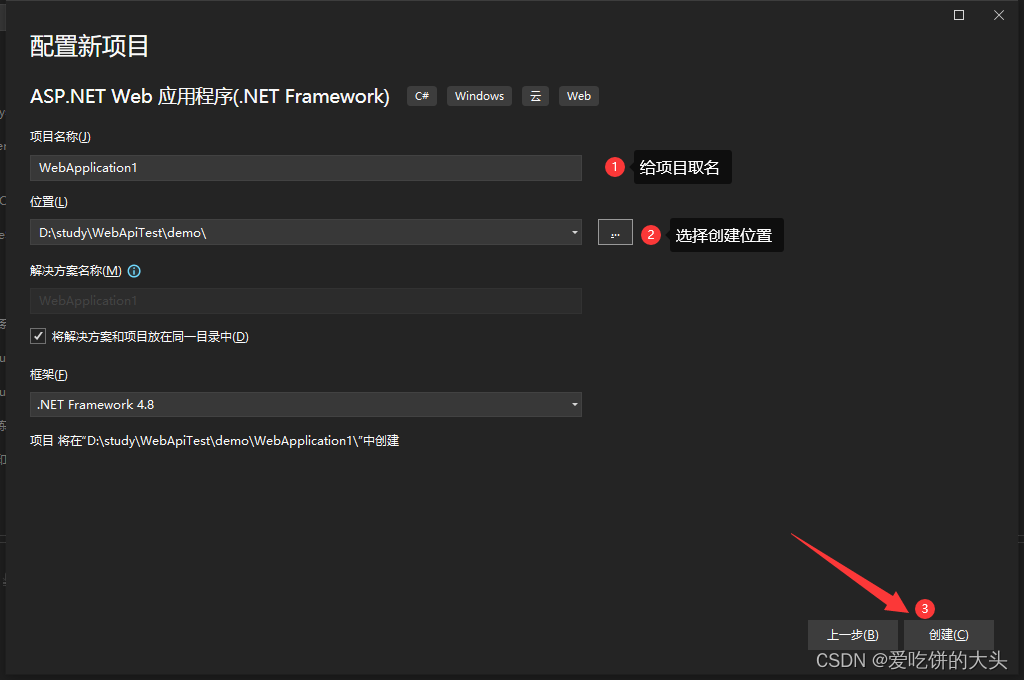Click the 云 (cloud) tag label

(x=536, y=96)
